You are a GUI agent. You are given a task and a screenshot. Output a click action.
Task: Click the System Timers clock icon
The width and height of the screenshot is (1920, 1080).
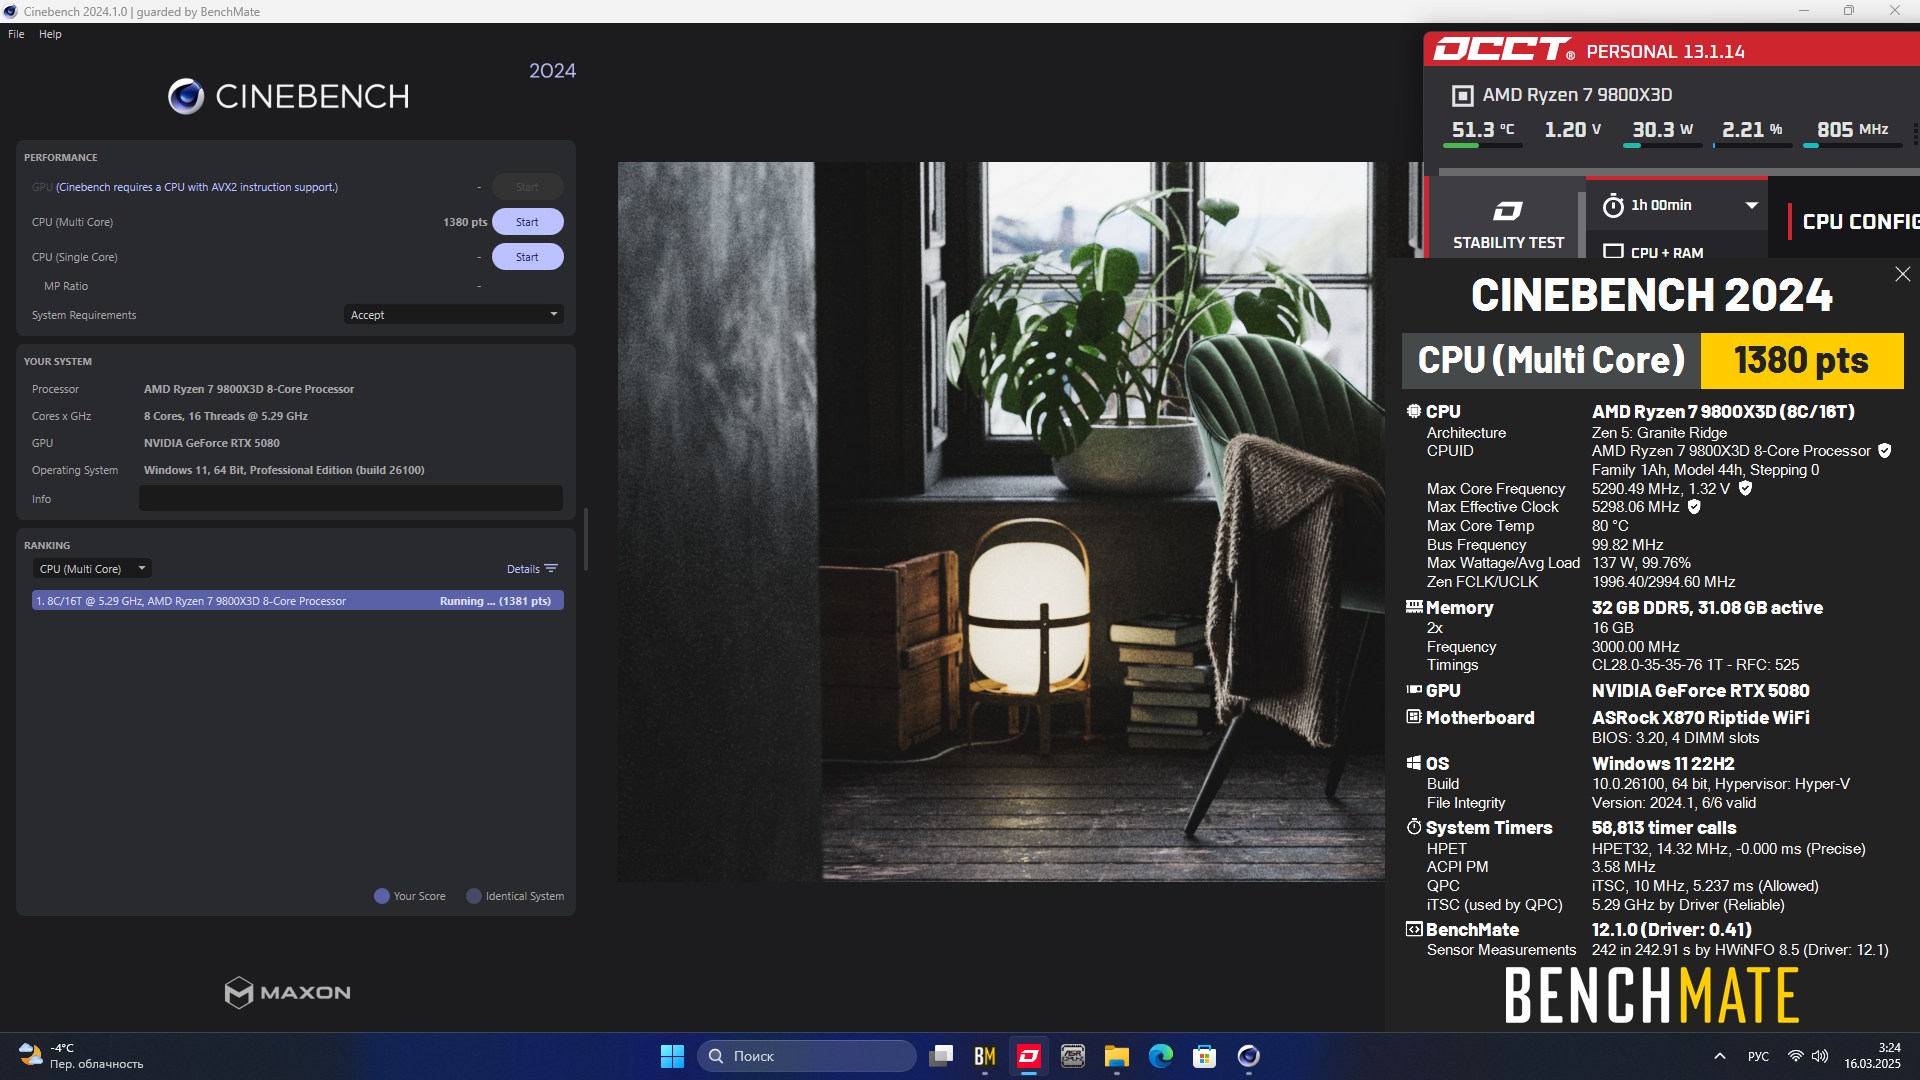pos(1414,827)
